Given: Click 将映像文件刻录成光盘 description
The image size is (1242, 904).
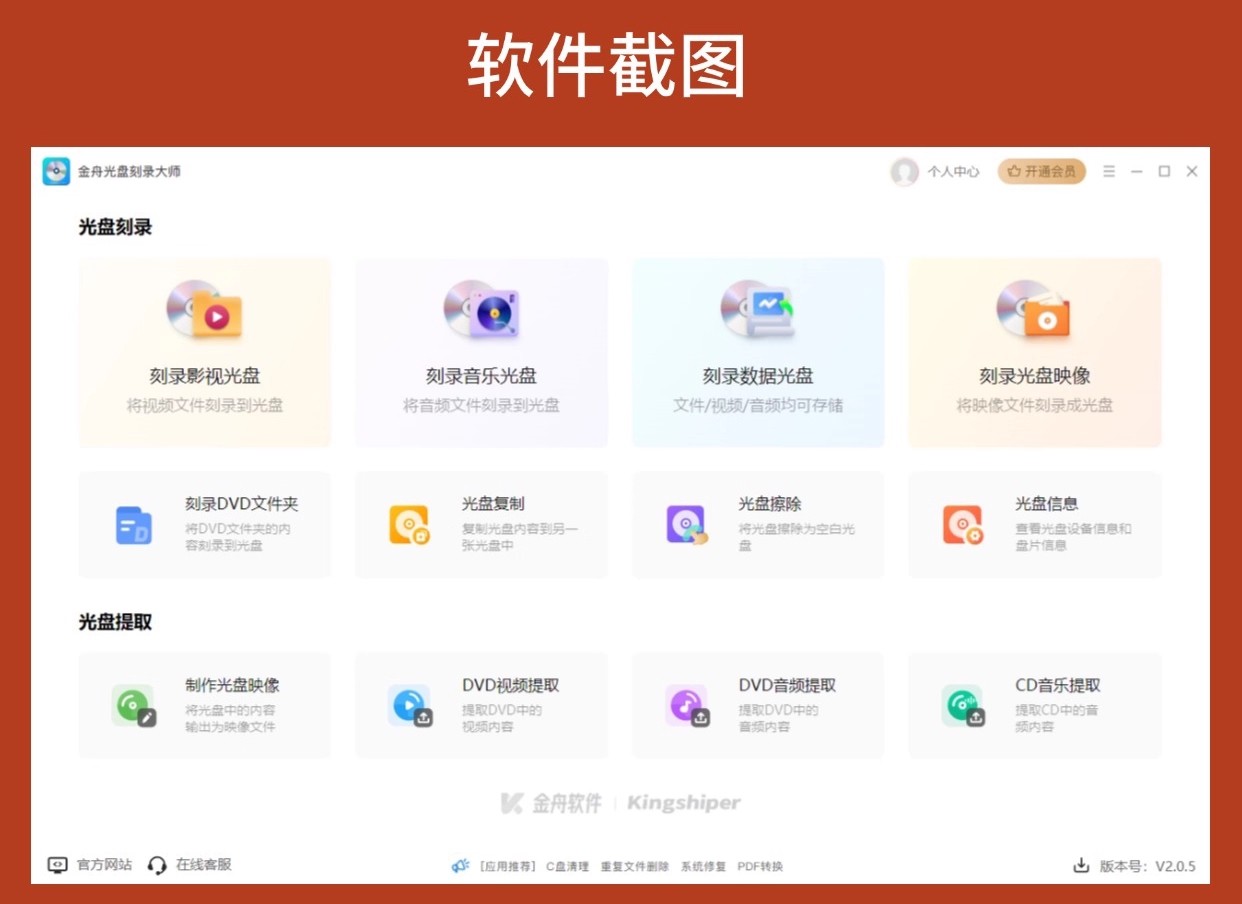Looking at the screenshot, I should 1035,405.
